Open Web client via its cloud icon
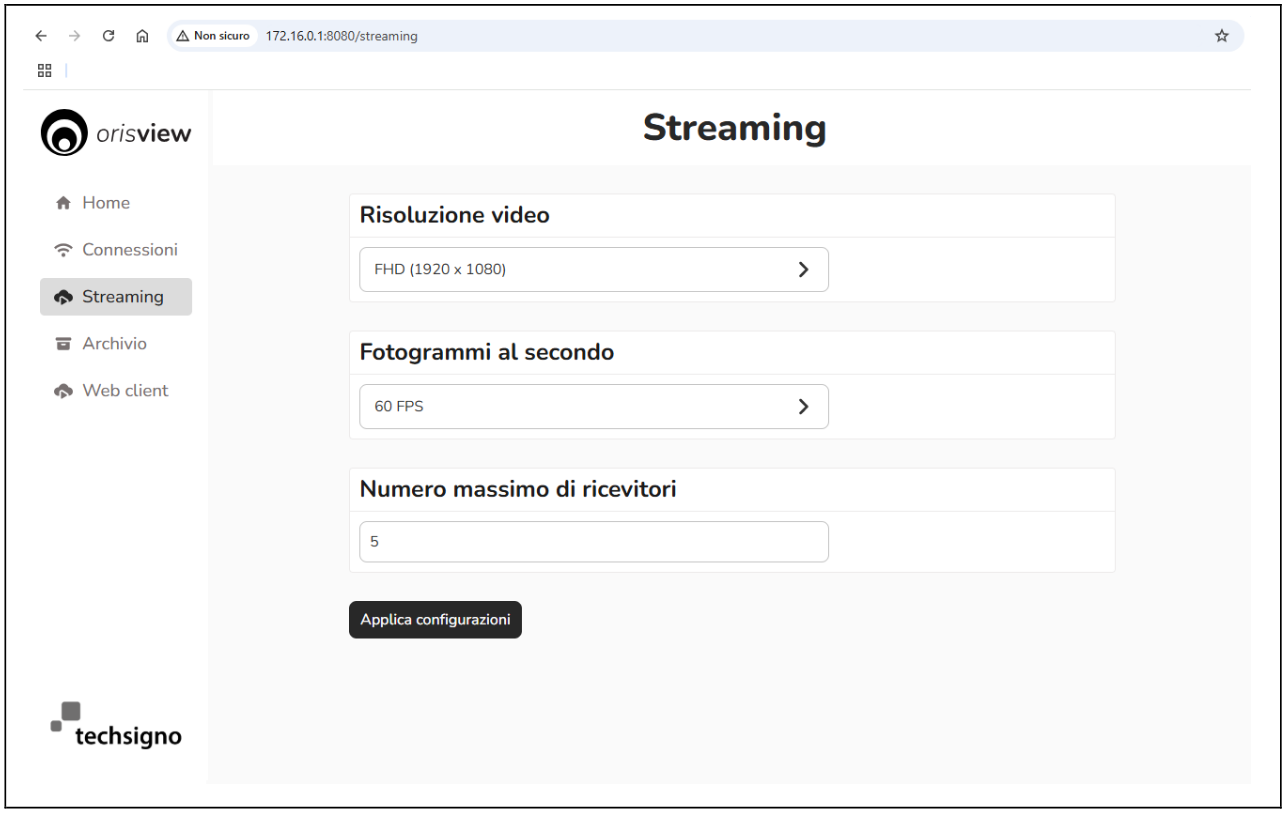The height and width of the screenshot is (813, 1288). pyautogui.click(x=62, y=390)
